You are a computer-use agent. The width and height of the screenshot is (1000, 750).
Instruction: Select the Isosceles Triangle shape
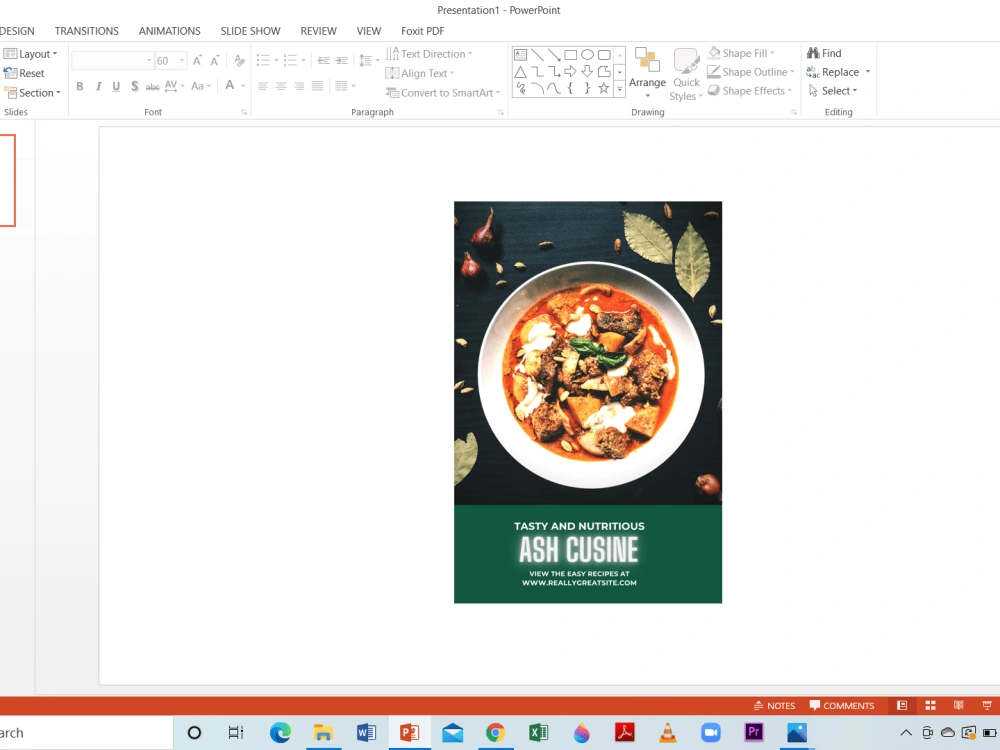(520, 71)
